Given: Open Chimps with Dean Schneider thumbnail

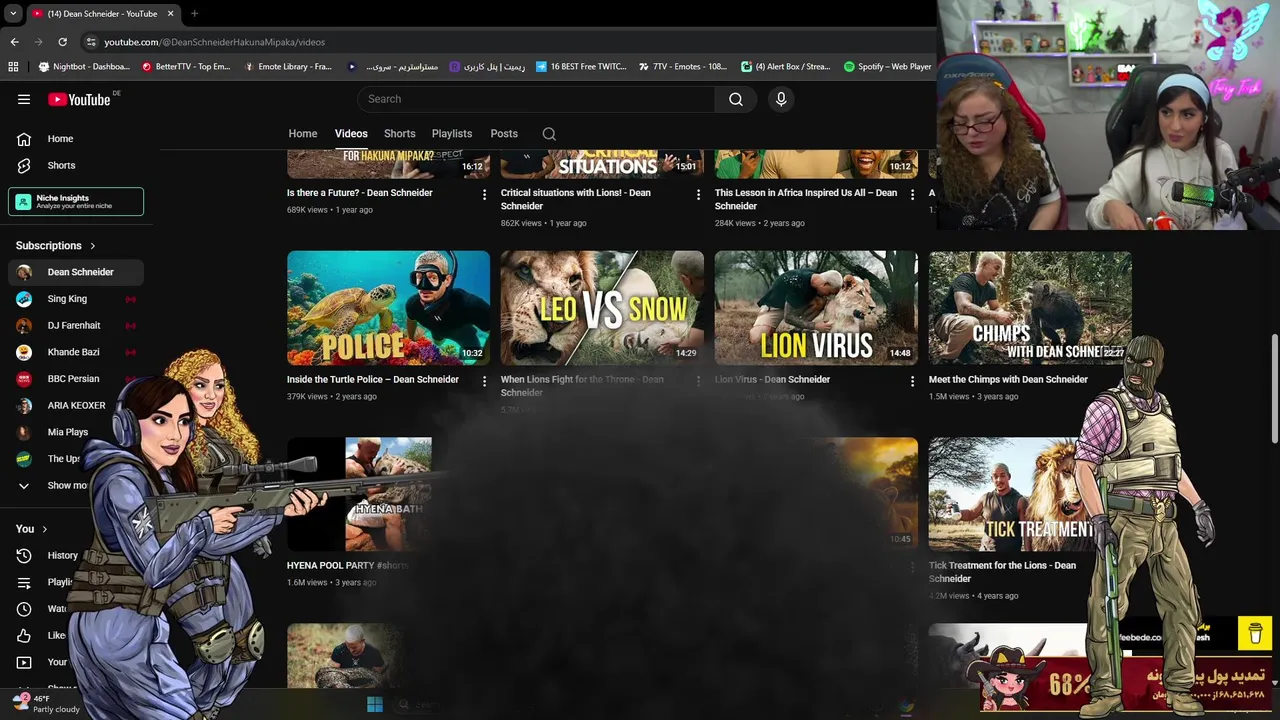Looking at the screenshot, I should click(1030, 308).
